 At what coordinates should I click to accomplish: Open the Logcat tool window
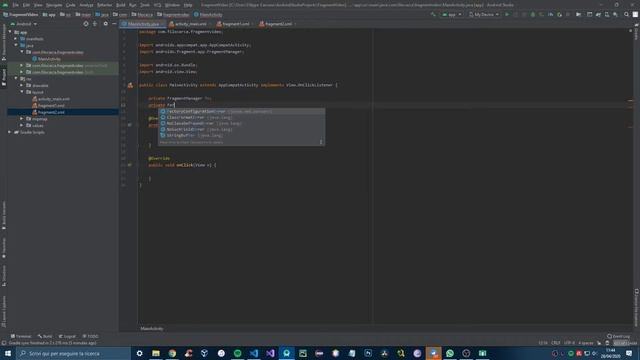coord(67,336)
